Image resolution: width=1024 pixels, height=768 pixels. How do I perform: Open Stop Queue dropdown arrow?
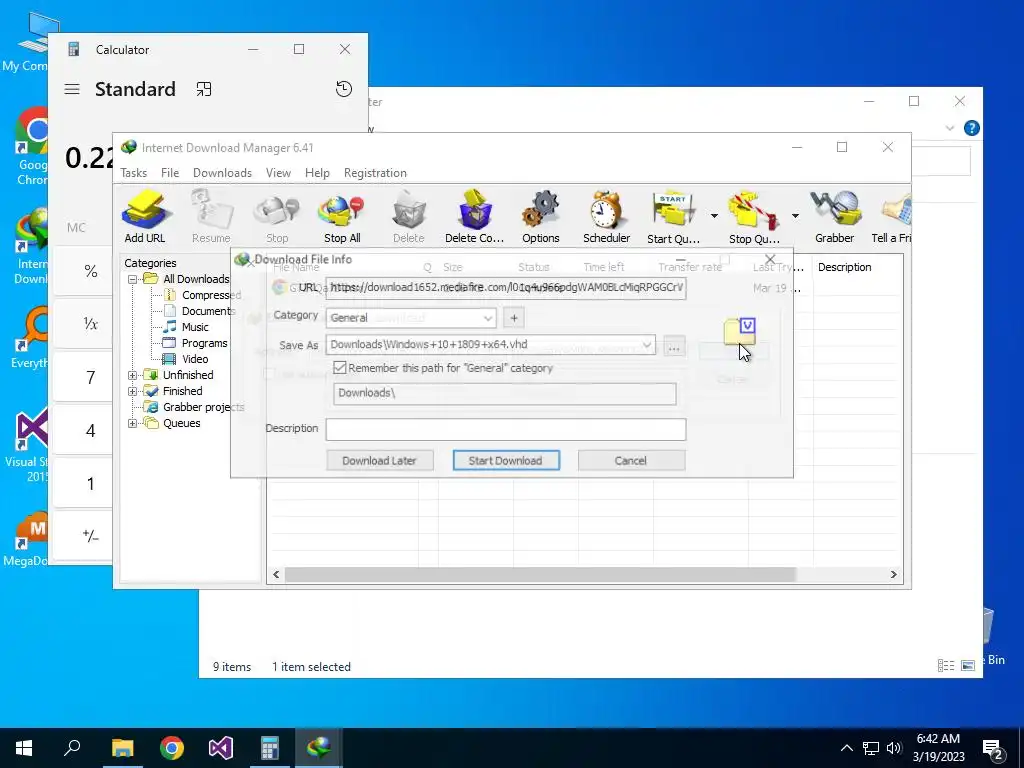795,216
